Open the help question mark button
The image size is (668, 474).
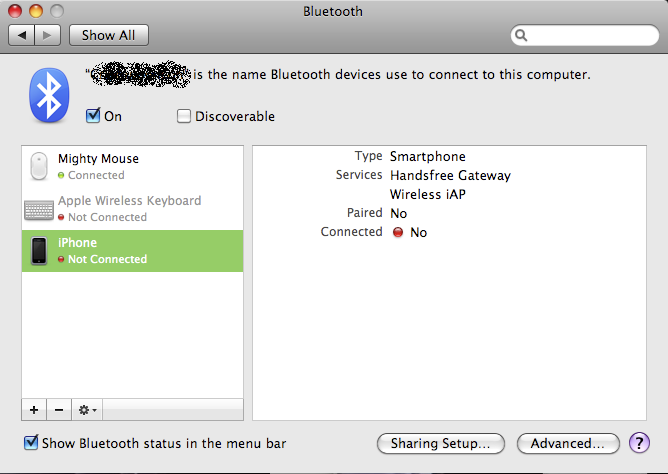[x=639, y=442]
